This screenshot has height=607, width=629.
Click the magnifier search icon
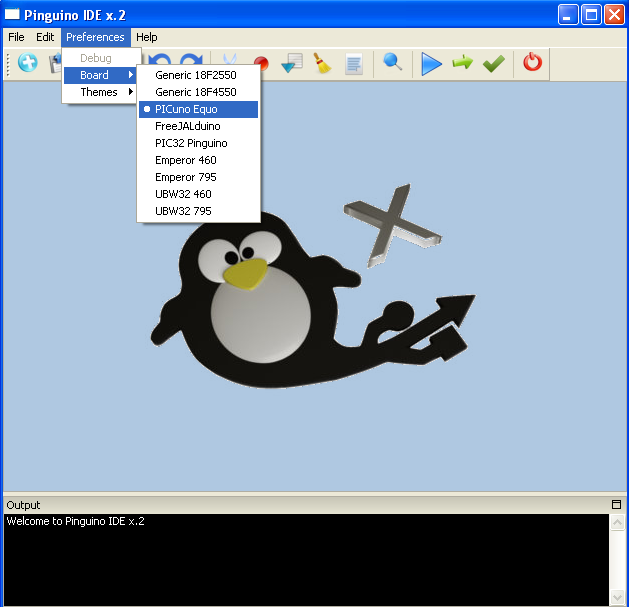click(x=393, y=63)
